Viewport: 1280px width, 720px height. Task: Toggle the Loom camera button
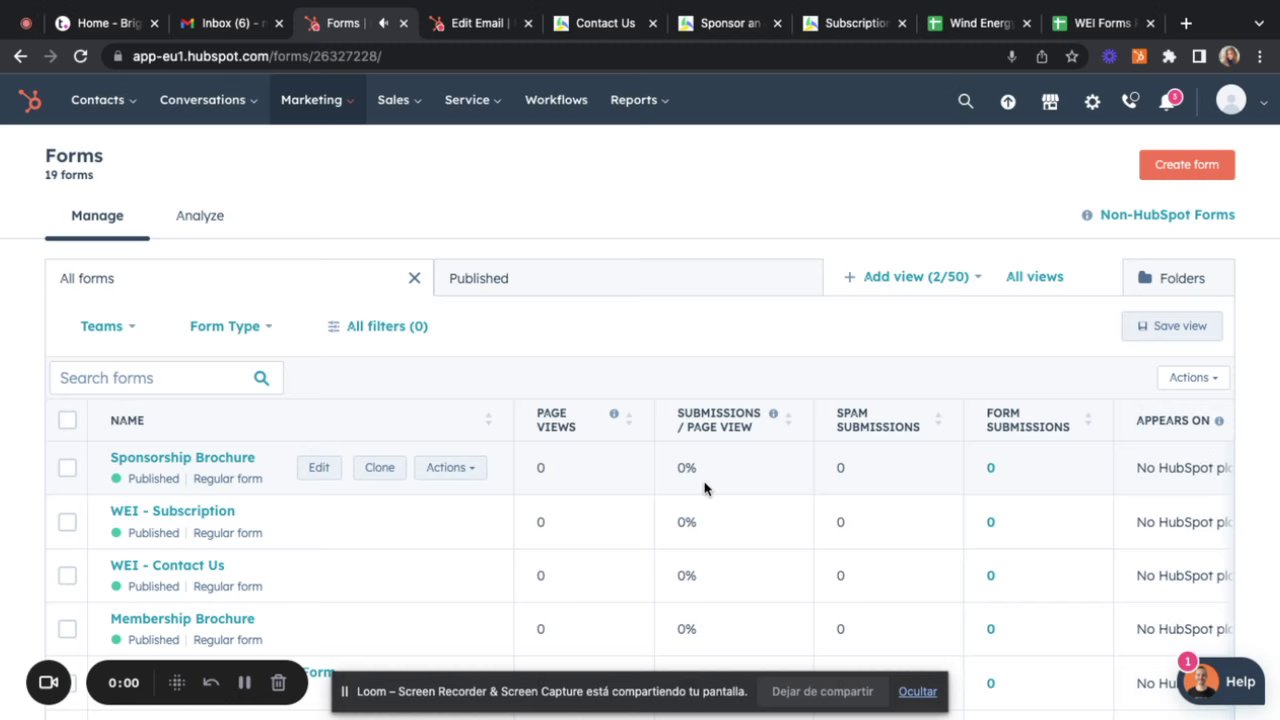(x=48, y=683)
